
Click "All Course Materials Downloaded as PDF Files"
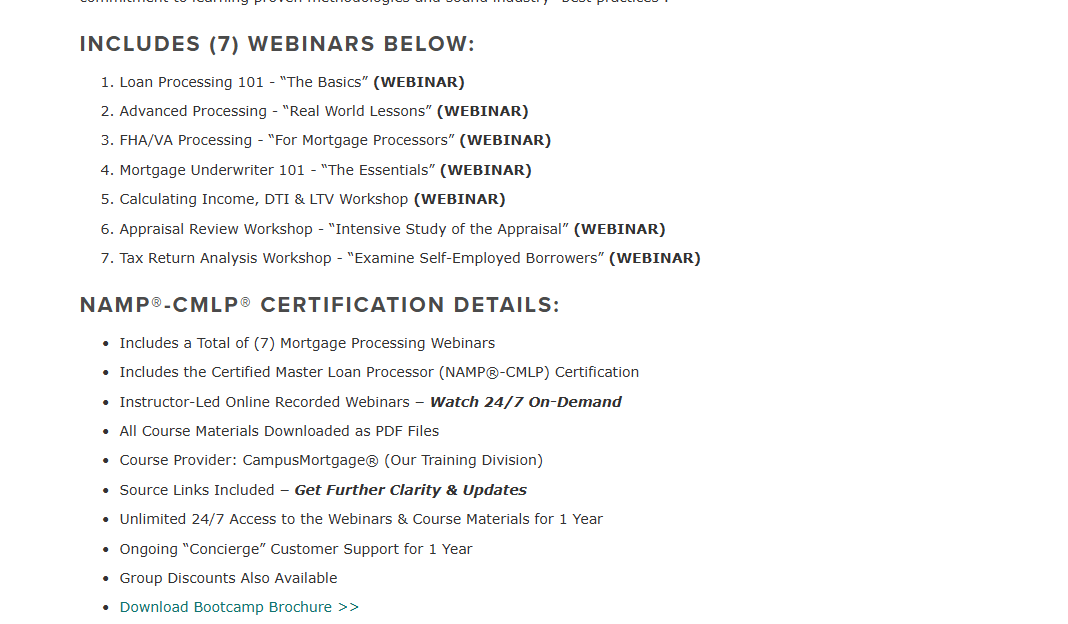click(x=279, y=431)
